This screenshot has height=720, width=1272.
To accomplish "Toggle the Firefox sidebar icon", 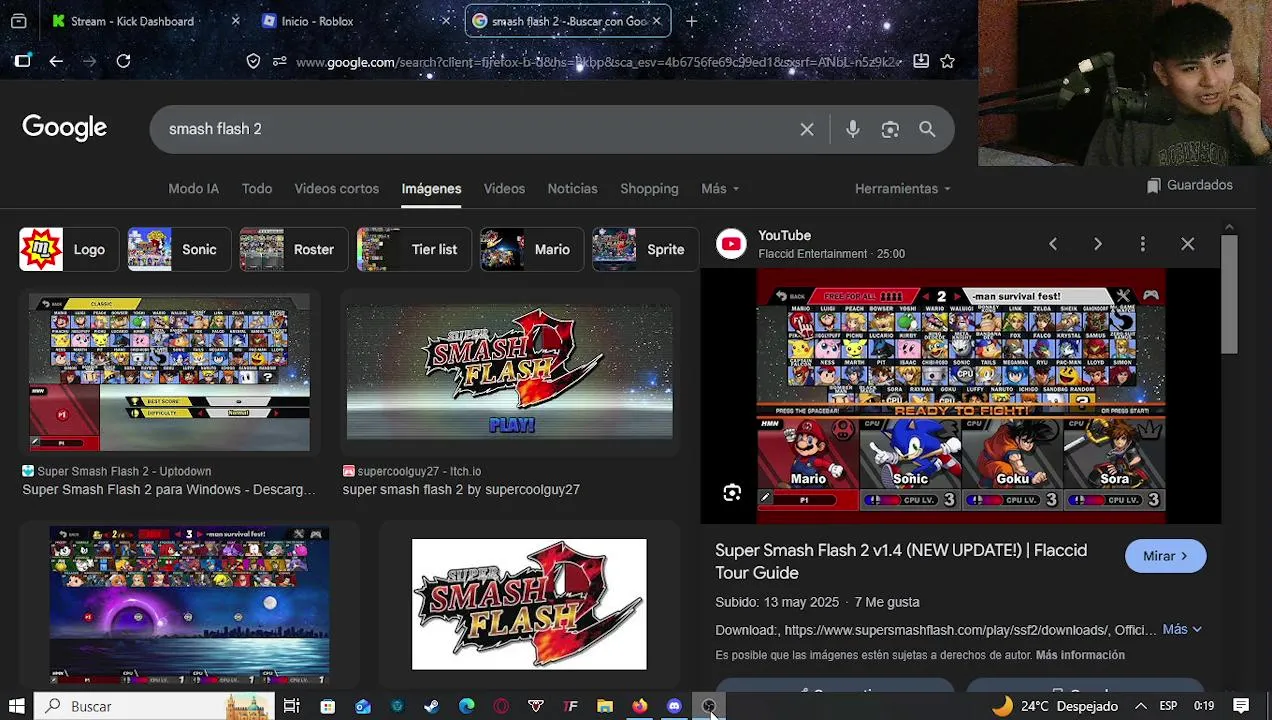I will (x=22, y=61).
